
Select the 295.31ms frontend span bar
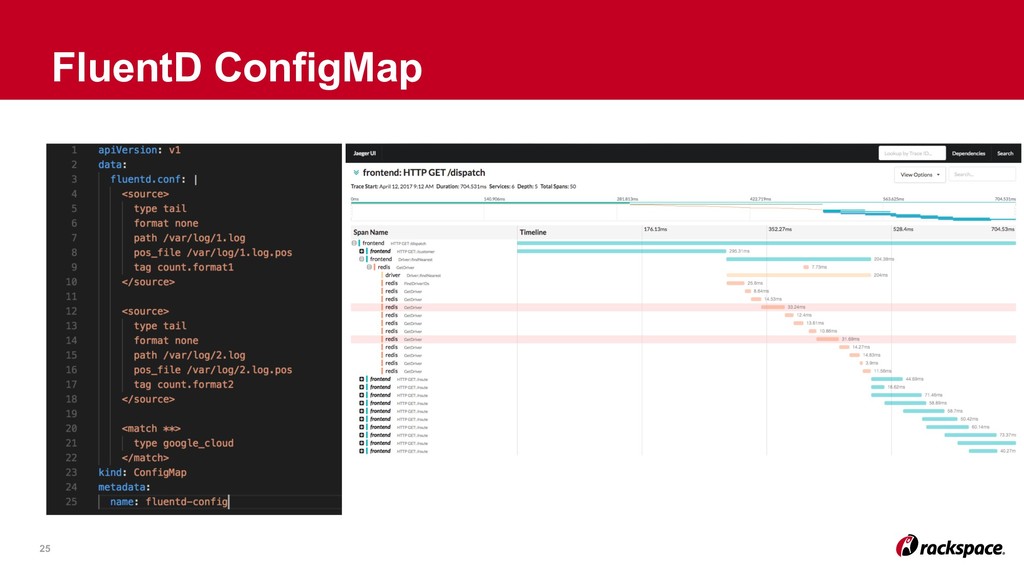pyautogui.click(x=621, y=251)
